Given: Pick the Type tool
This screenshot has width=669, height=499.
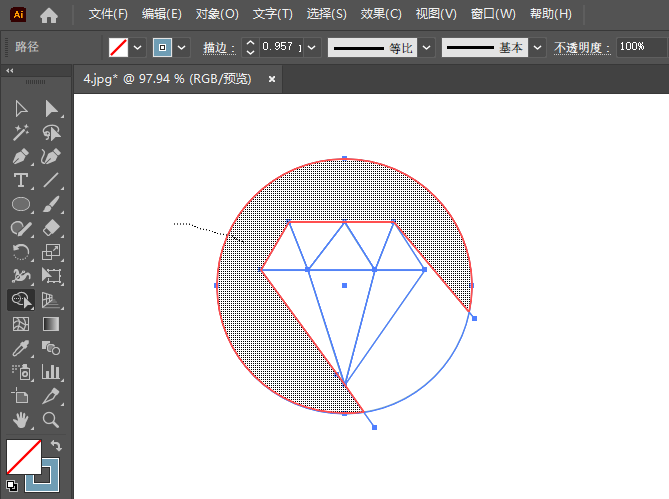Looking at the screenshot, I should (x=21, y=180).
